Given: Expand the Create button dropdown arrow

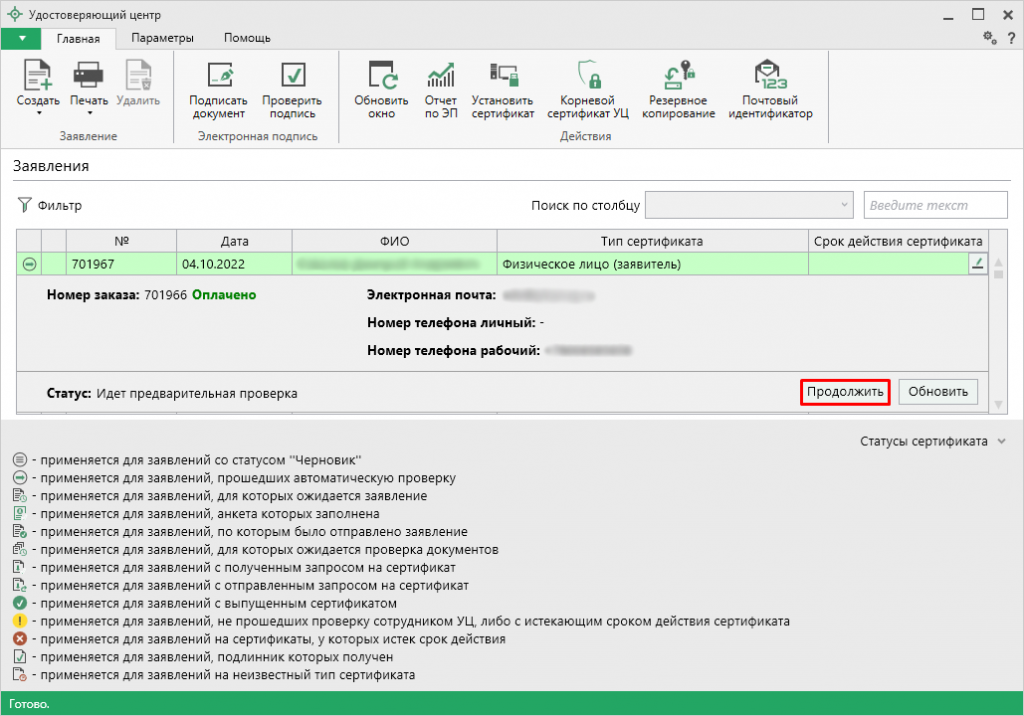Looking at the screenshot, I should click(x=38, y=113).
